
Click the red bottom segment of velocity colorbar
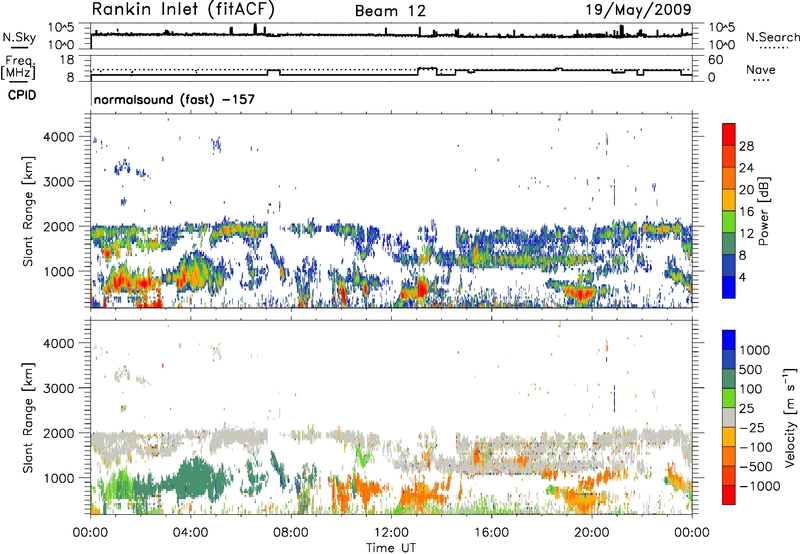point(729,495)
